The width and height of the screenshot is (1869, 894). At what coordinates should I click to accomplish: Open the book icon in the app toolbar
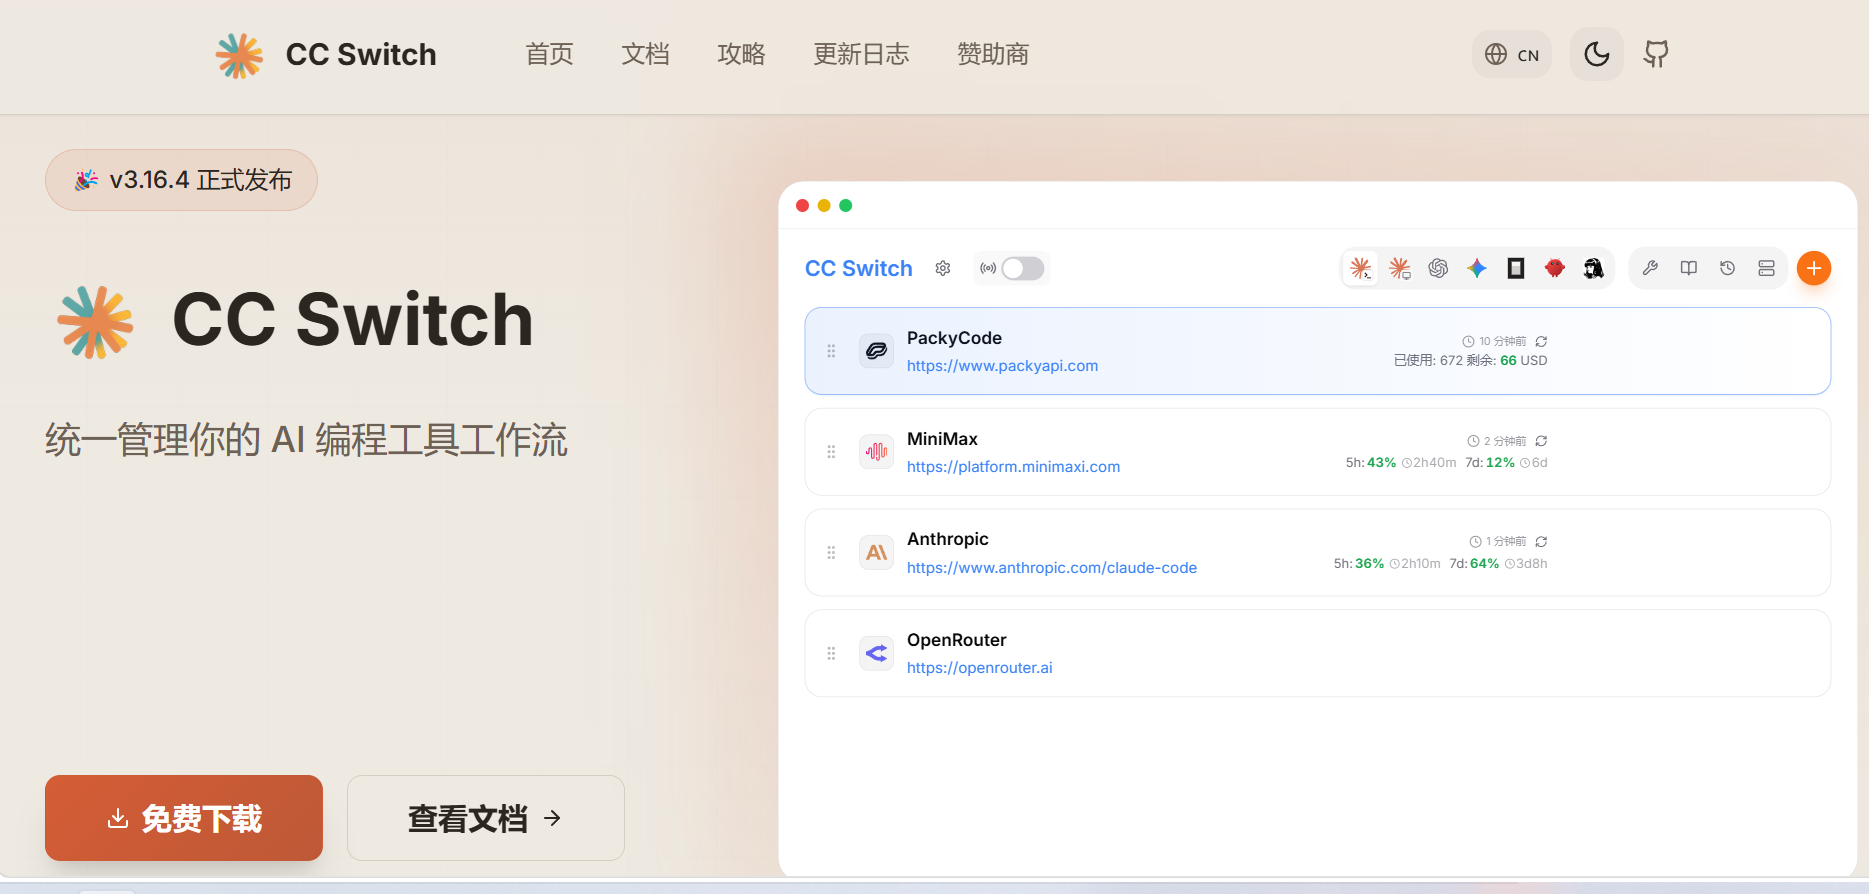point(1689,268)
